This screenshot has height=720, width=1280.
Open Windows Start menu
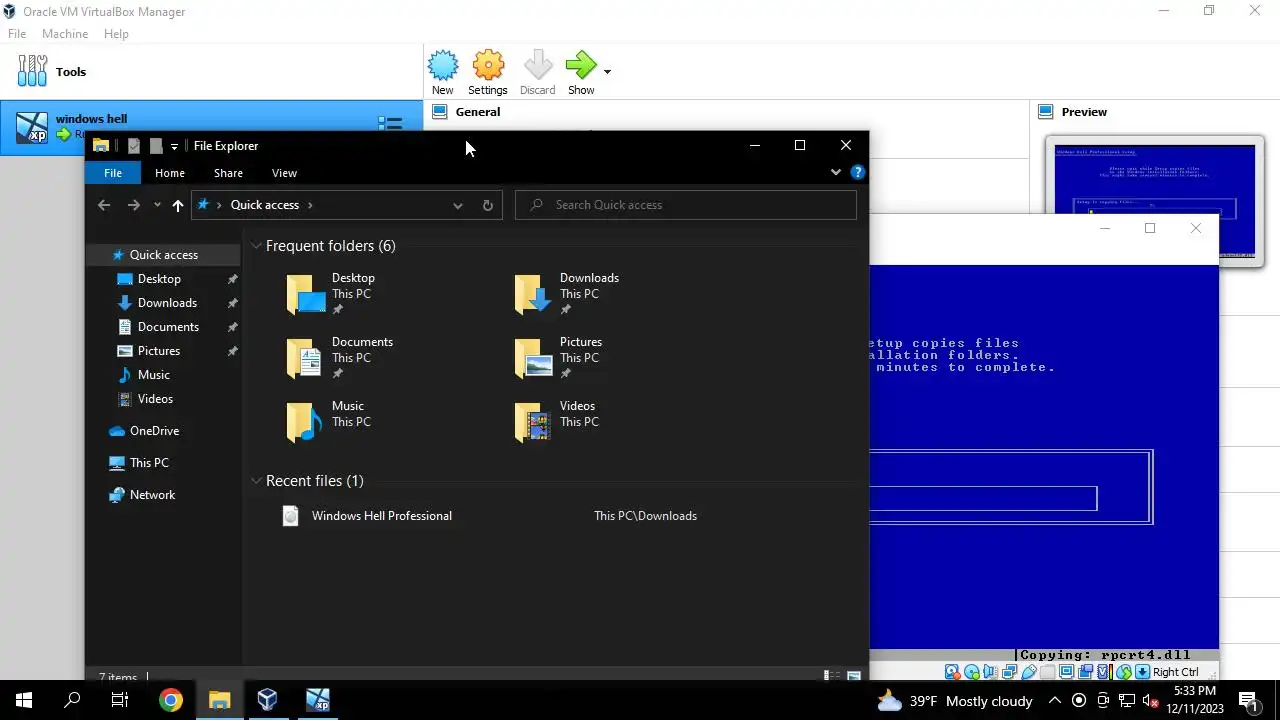tap(24, 700)
